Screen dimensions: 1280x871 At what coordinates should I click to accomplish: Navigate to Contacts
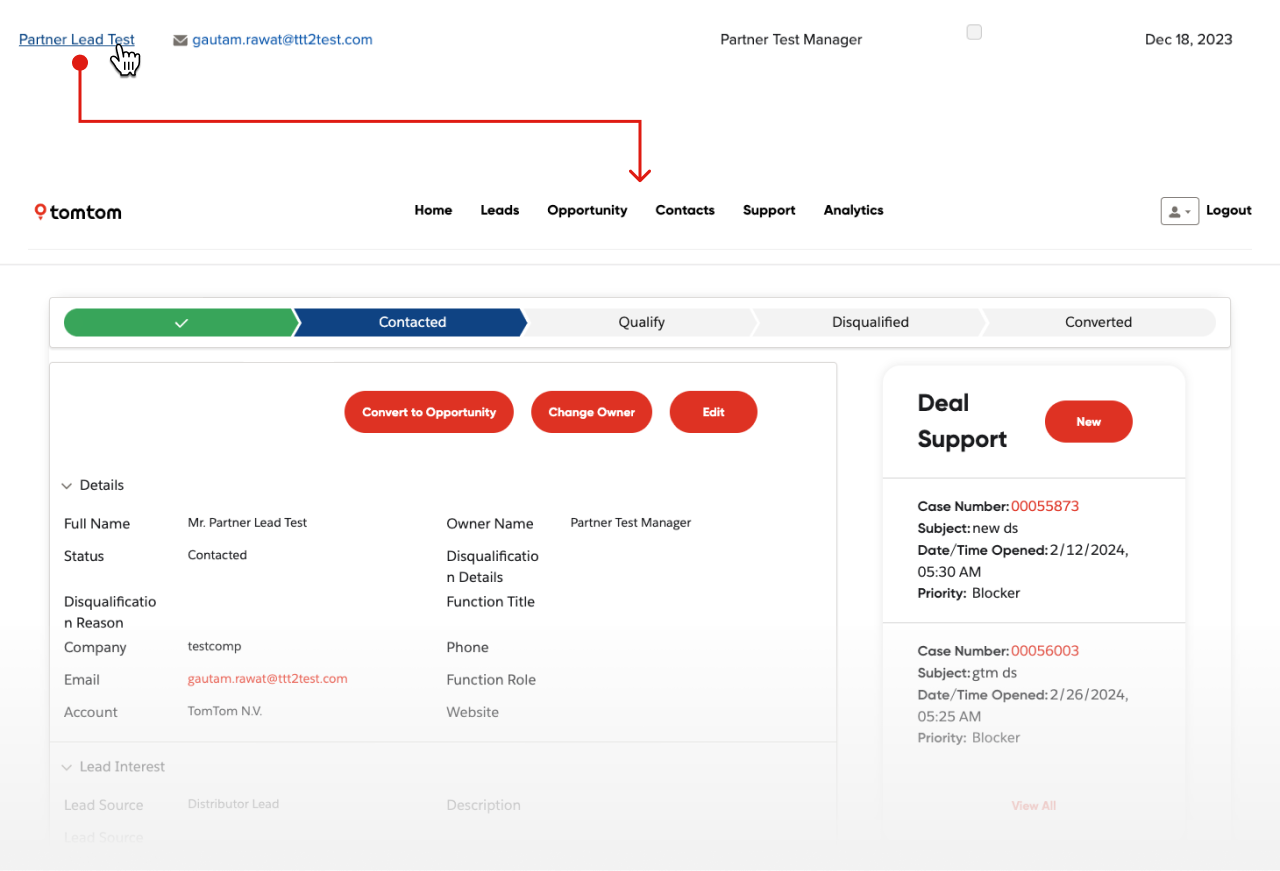pyautogui.click(x=685, y=210)
